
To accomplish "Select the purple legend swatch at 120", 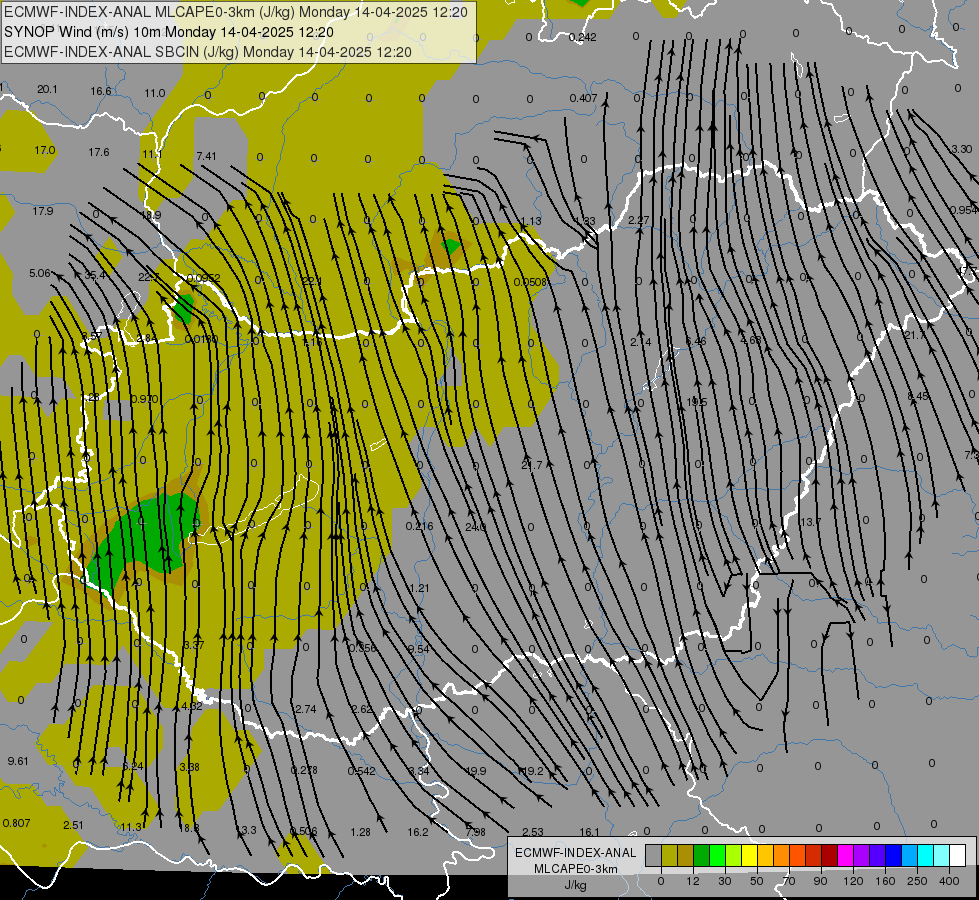I will [862, 855].
